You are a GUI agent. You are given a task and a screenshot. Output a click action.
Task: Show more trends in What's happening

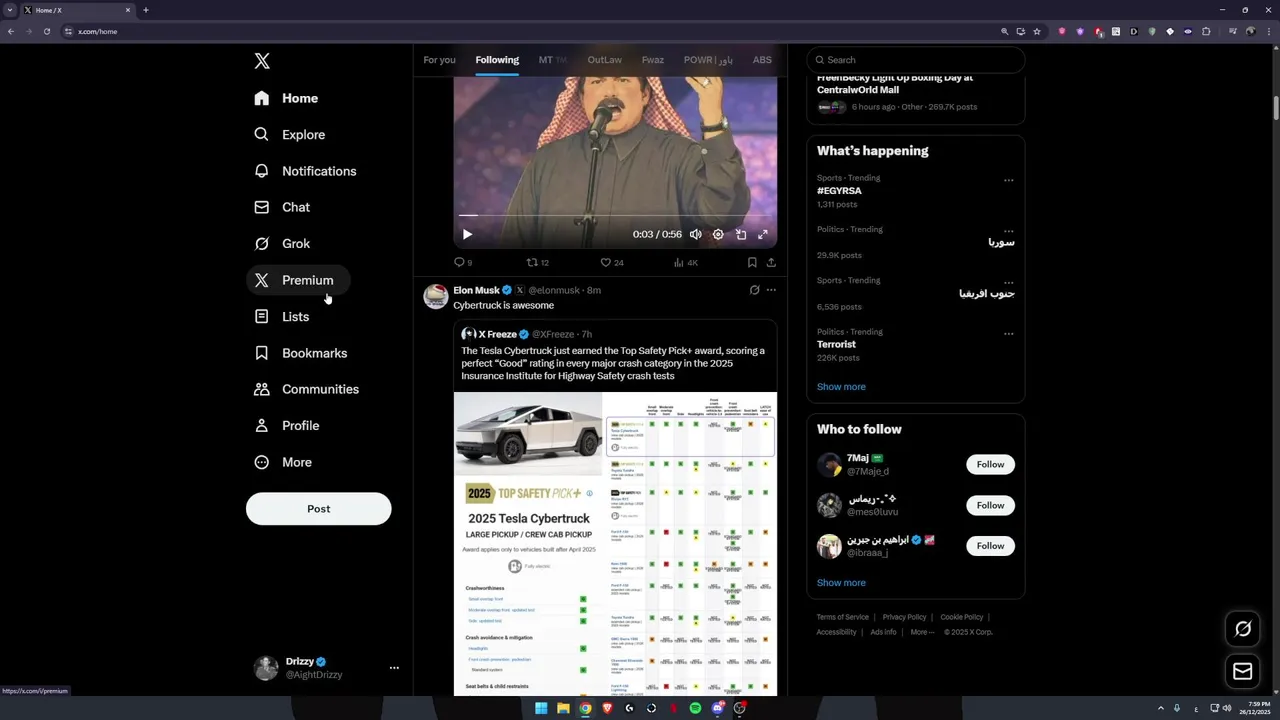point(841,387)
